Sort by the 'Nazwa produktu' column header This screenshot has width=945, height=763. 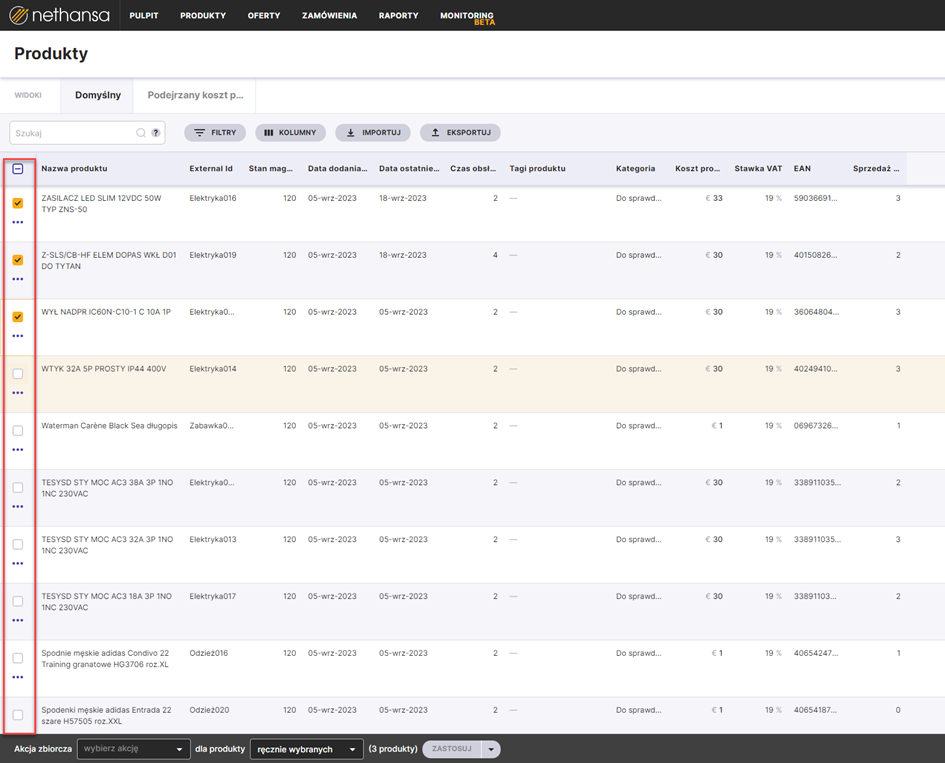74,169
